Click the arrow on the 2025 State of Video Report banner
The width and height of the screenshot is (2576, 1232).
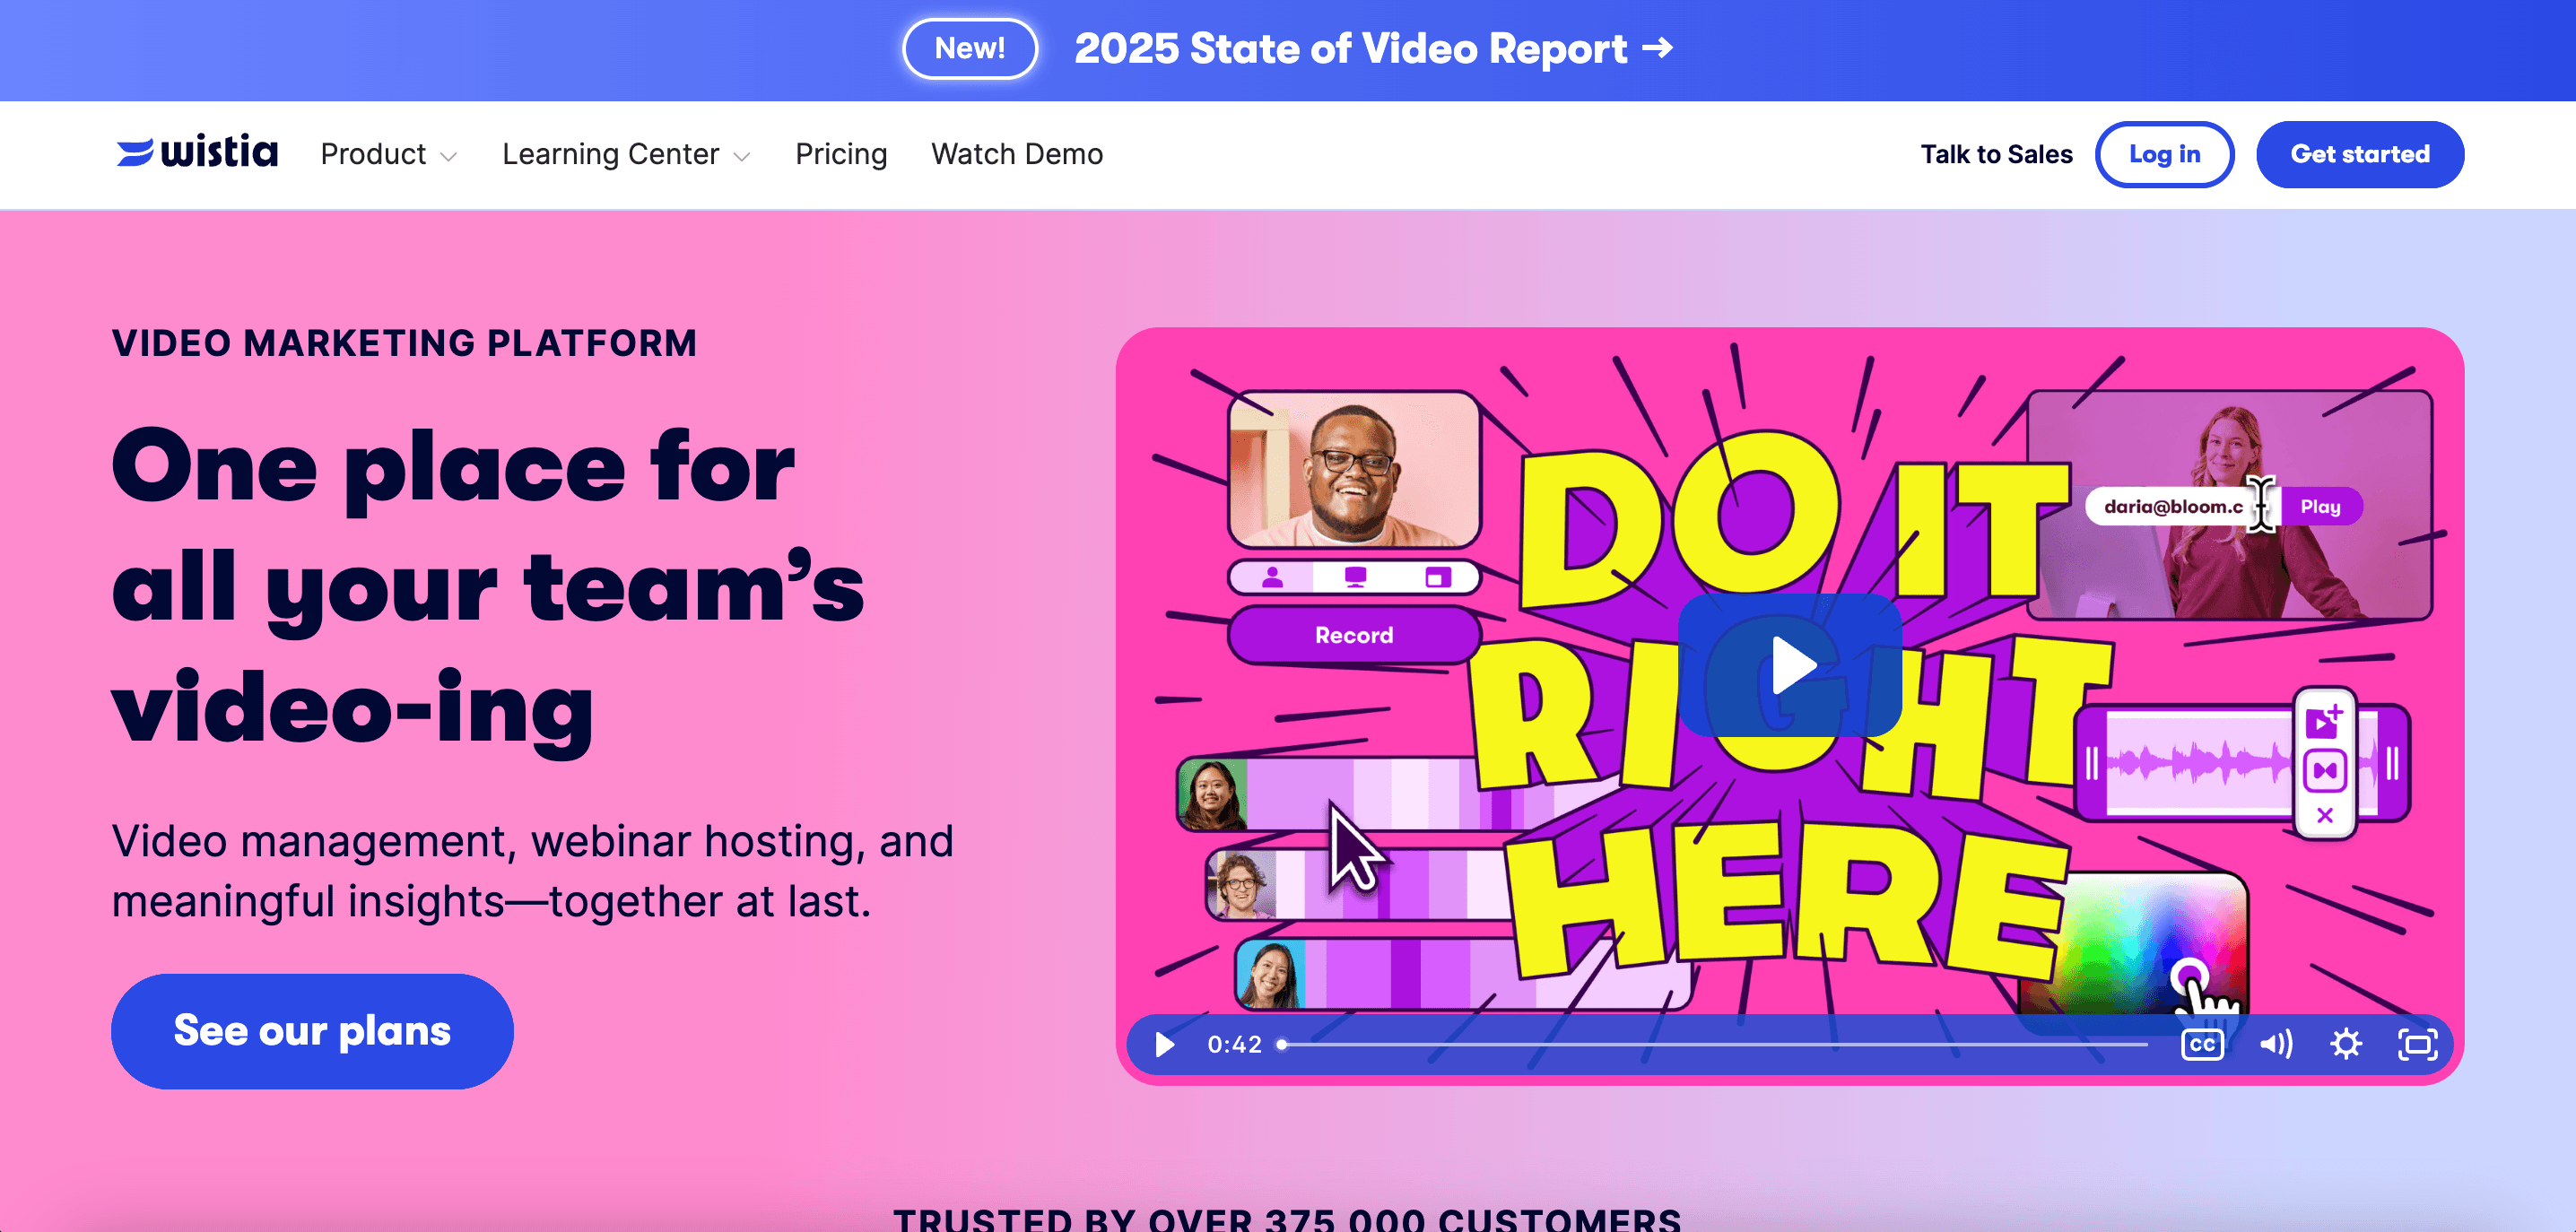pos(1659,48)
